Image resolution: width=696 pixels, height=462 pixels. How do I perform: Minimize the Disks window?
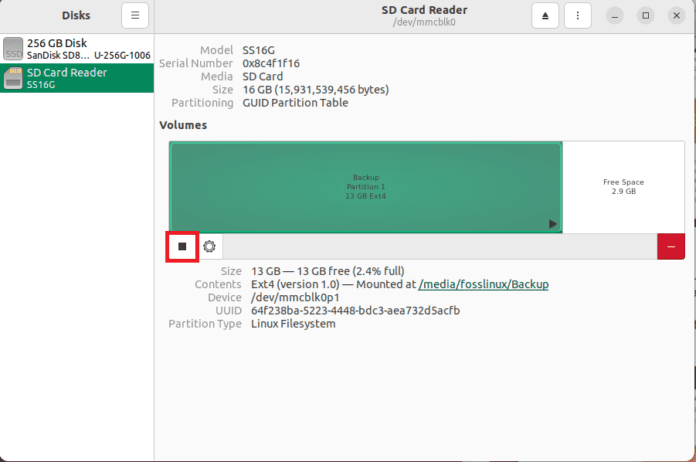click(x=616, y=16)
